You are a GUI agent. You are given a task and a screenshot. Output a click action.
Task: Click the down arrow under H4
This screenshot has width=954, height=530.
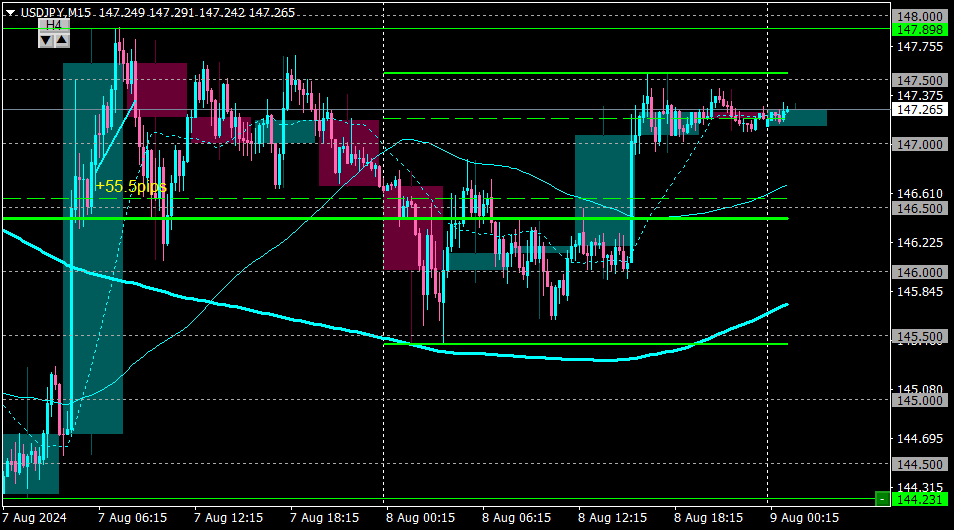46,40
